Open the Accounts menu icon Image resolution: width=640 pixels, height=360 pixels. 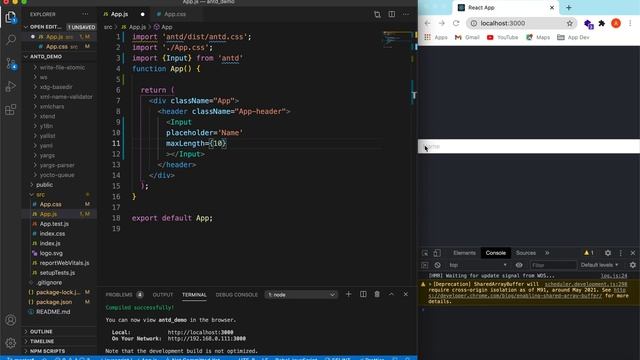click(x=11, y=320)
